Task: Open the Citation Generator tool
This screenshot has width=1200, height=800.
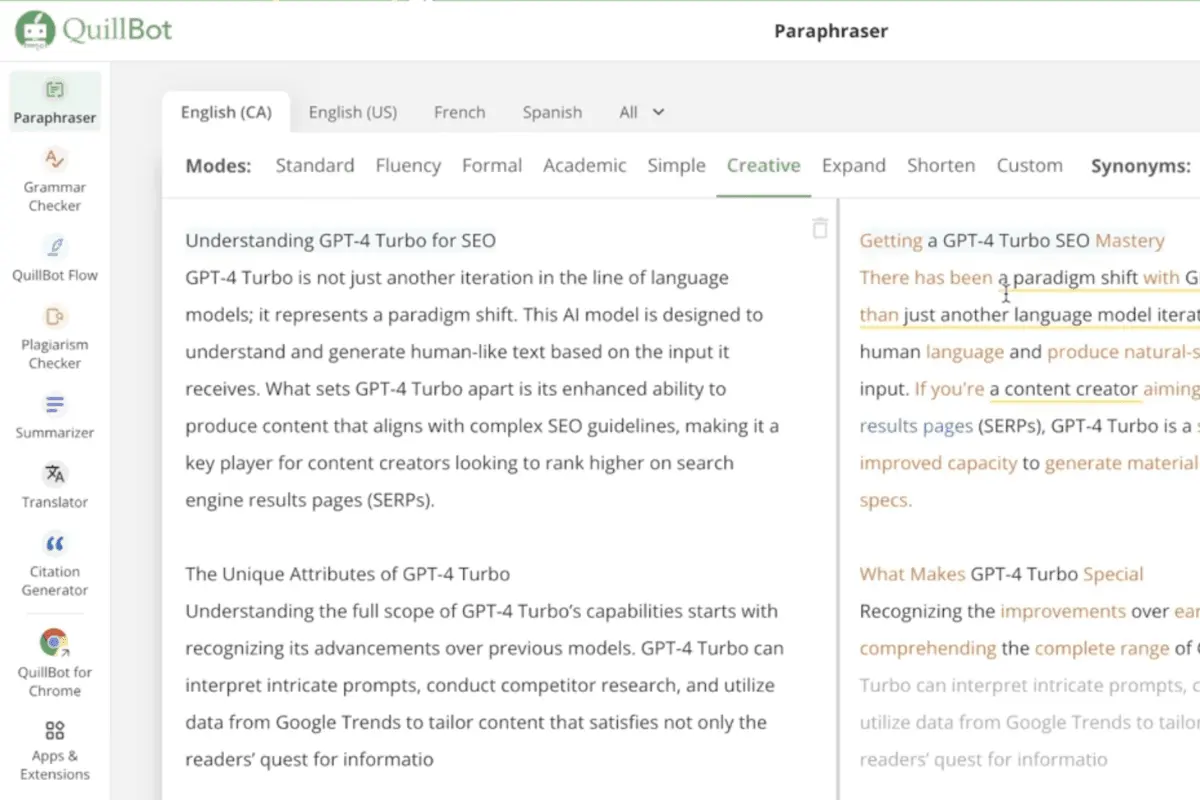Action: coord(55,564)
